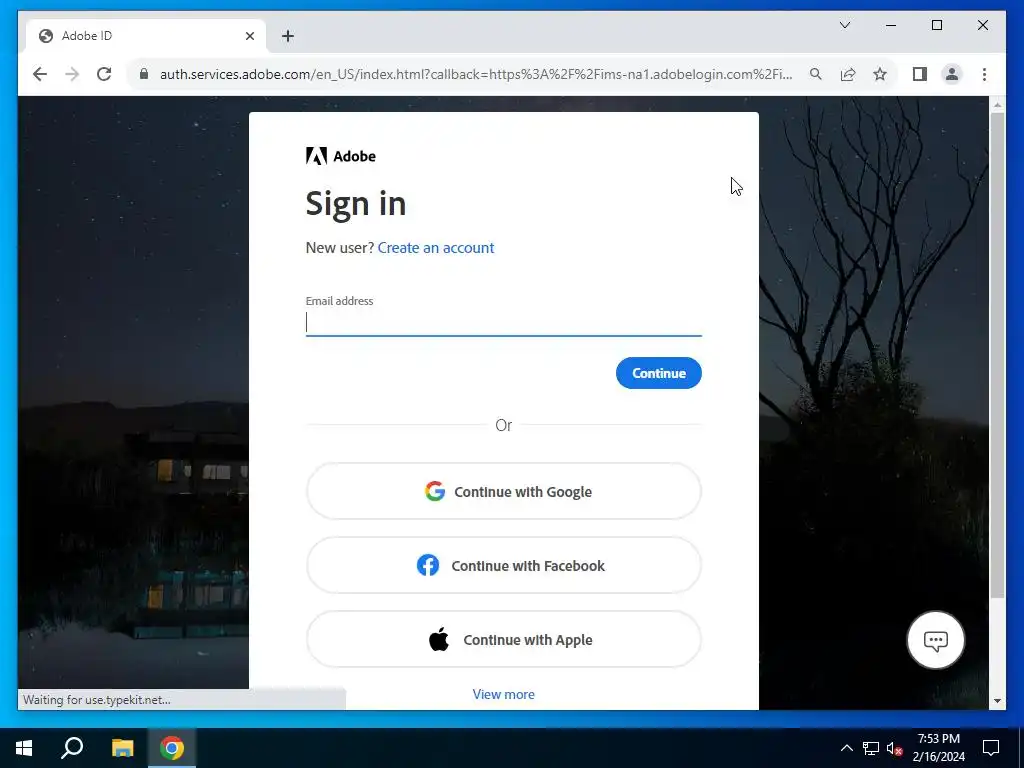Click the page scrollbar up arrow
1024x768 pixels.
997,104
